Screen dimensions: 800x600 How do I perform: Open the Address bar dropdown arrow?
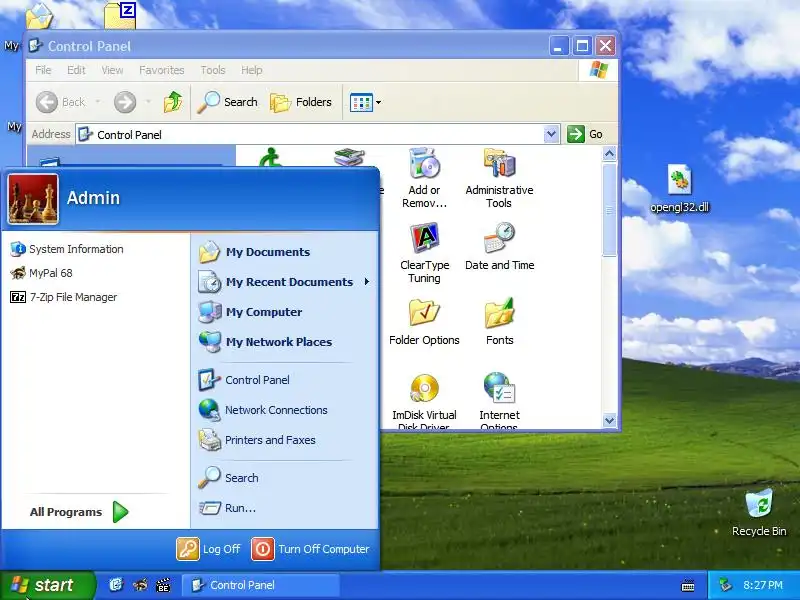pyautogui.click(x=551, y=134)
